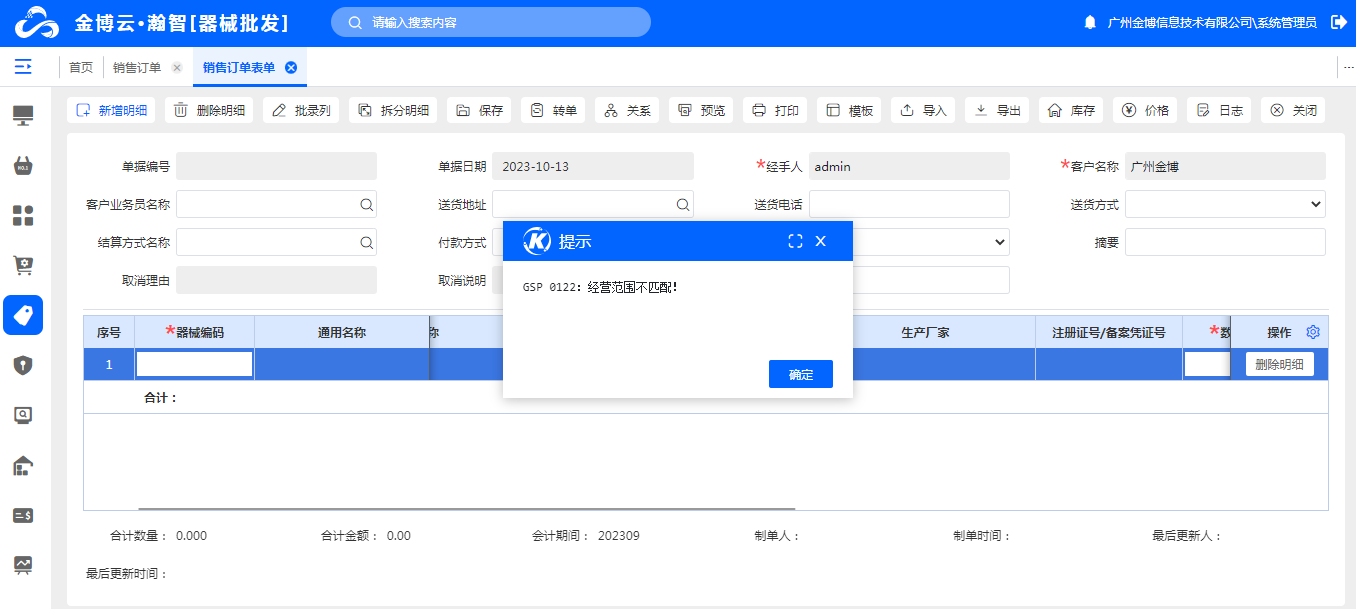The height and width of the screenshot is (609, 1356).
Task: Collapse the left sidebar menu
Action: tap(23, 67)
